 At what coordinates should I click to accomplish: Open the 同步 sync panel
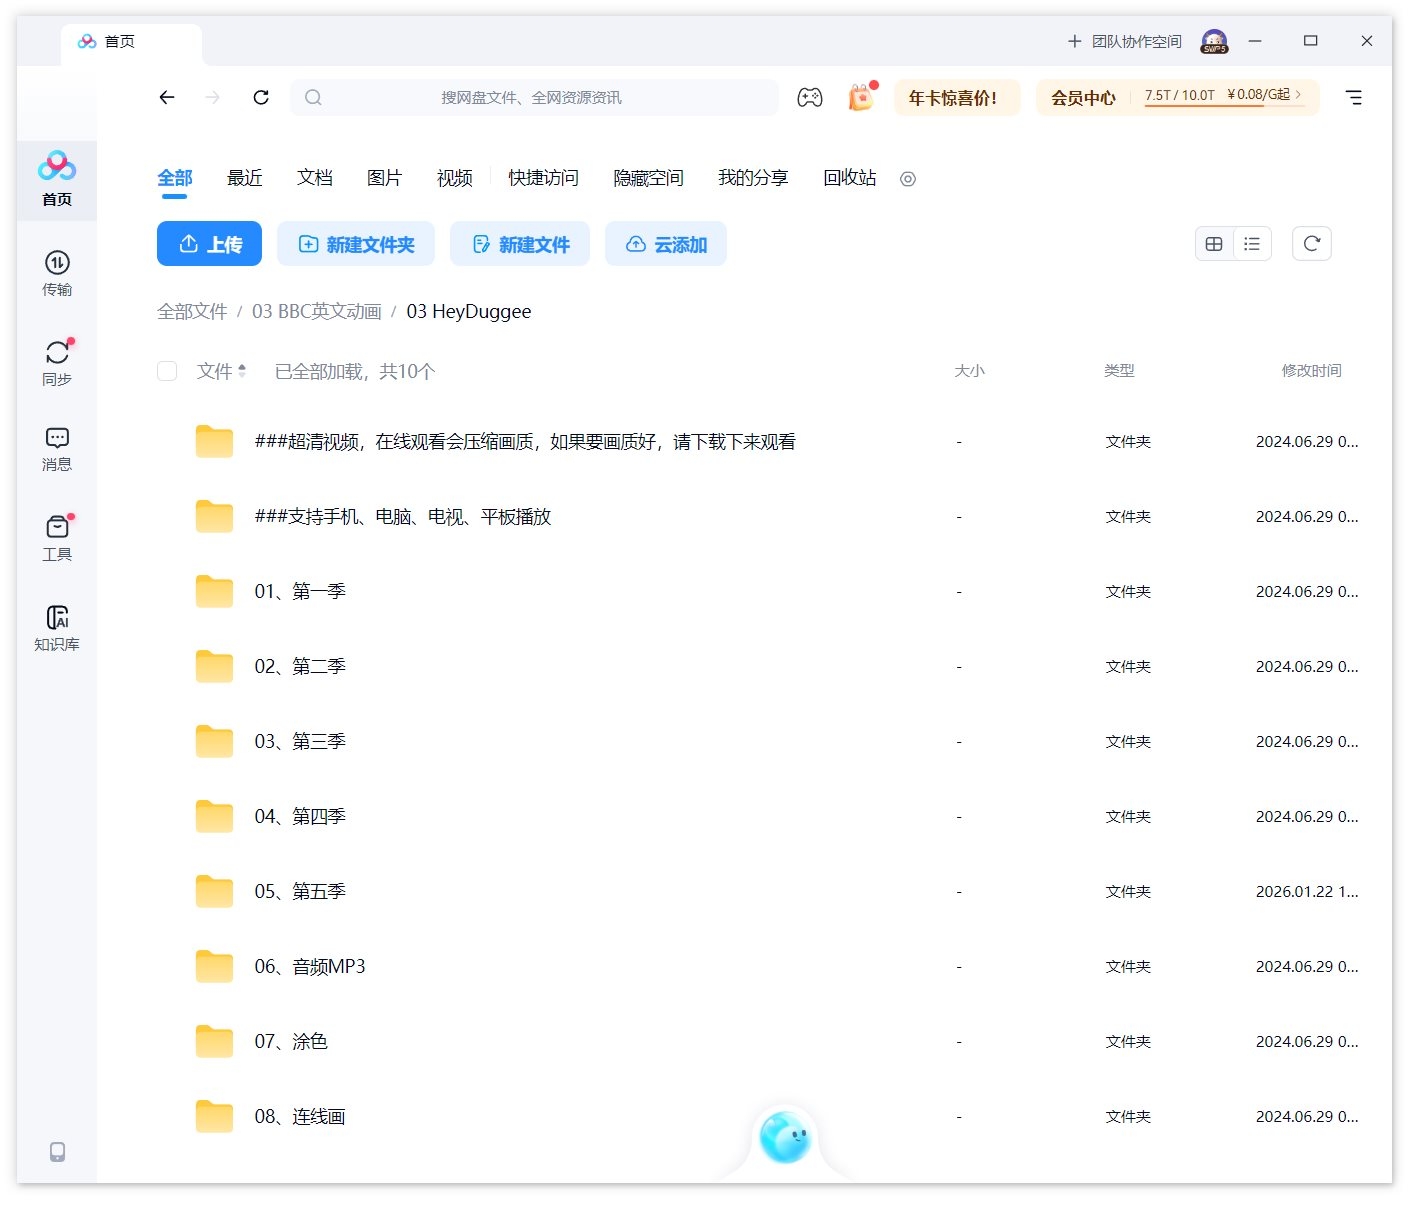[56, 361]
